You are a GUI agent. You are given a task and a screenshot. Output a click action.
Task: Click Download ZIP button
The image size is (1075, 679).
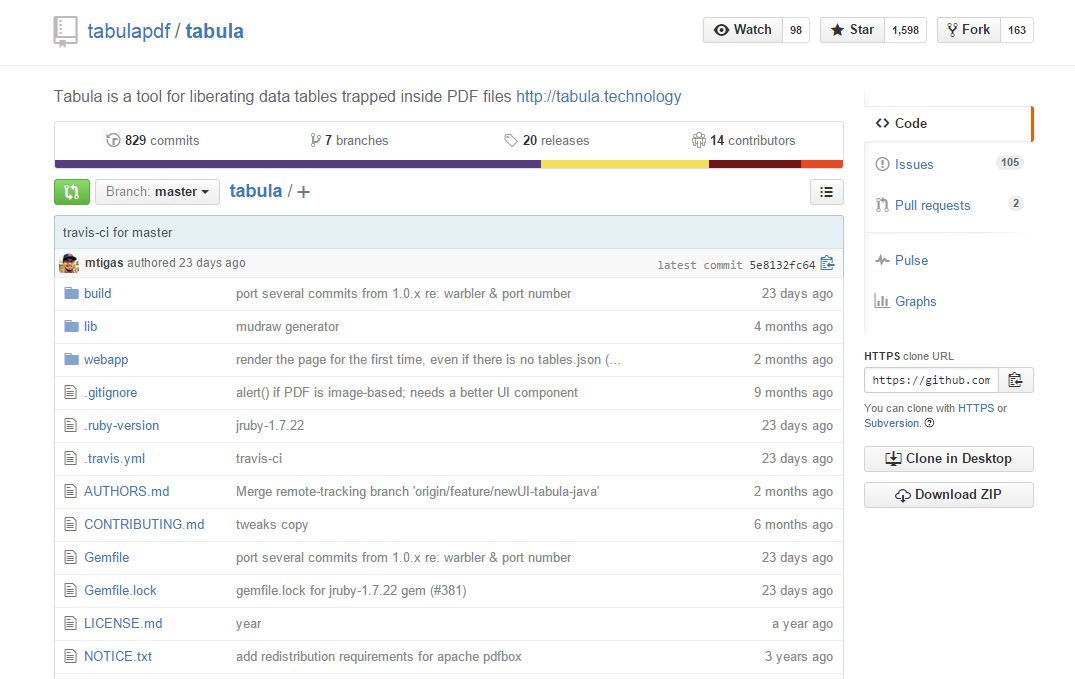tap(949, 495)
